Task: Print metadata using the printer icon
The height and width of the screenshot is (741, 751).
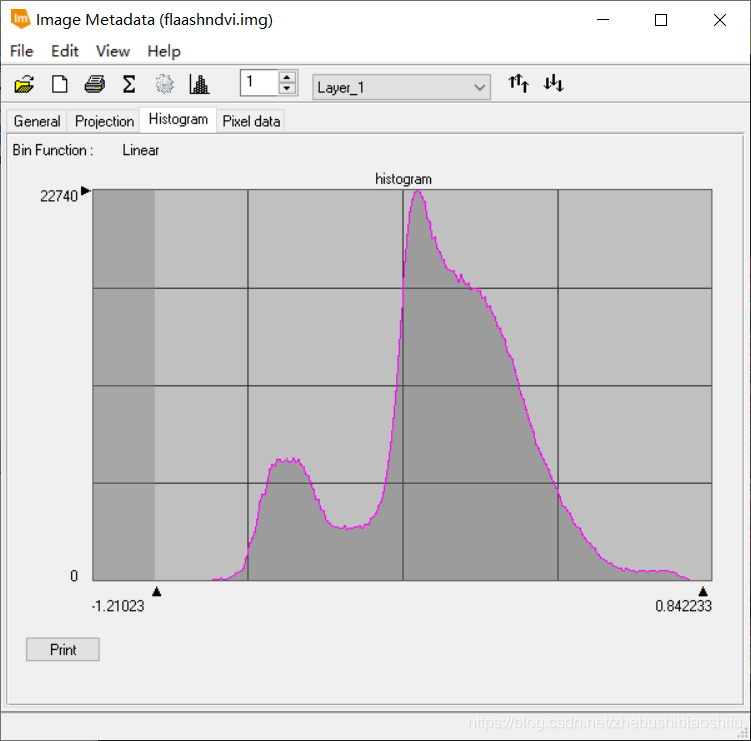Action: coord(95,85)
